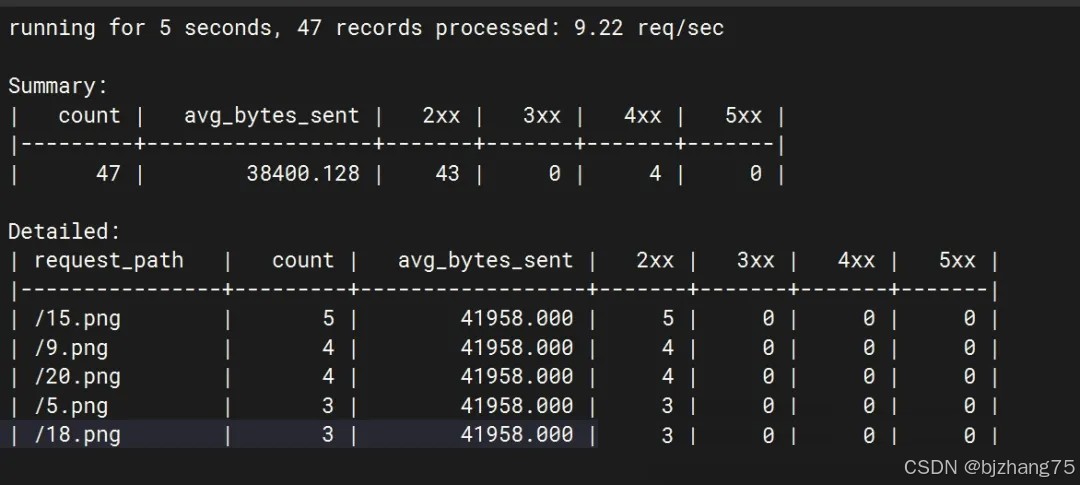This screenshot has width=1080, height=485.
Task: Click the Summary 2xx value 43
Action: 447,174
